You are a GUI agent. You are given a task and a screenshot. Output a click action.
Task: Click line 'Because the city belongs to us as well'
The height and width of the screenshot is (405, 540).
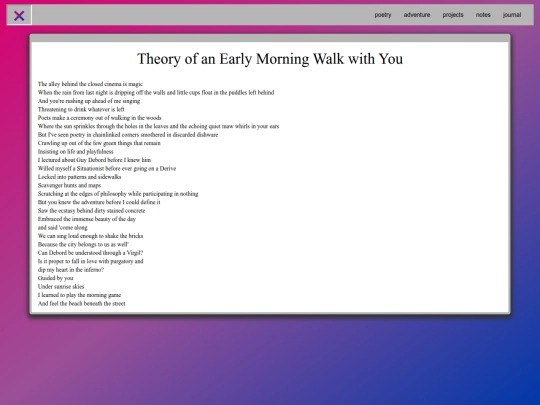point(83,244)
